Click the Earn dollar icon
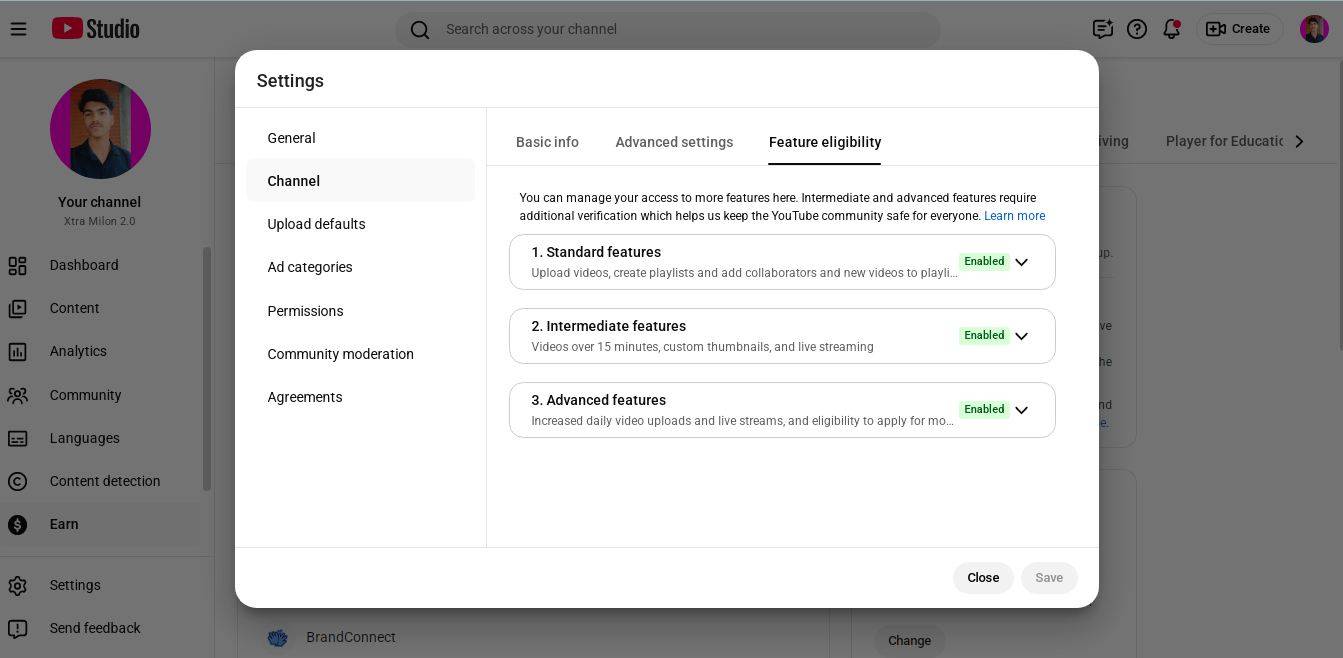1343x658 pixels. tap(18, 524)
